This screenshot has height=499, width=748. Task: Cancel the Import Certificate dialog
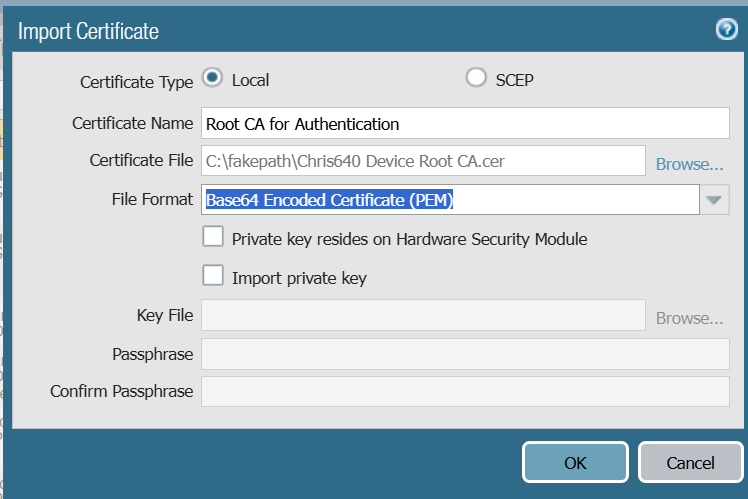coord(690,463)
